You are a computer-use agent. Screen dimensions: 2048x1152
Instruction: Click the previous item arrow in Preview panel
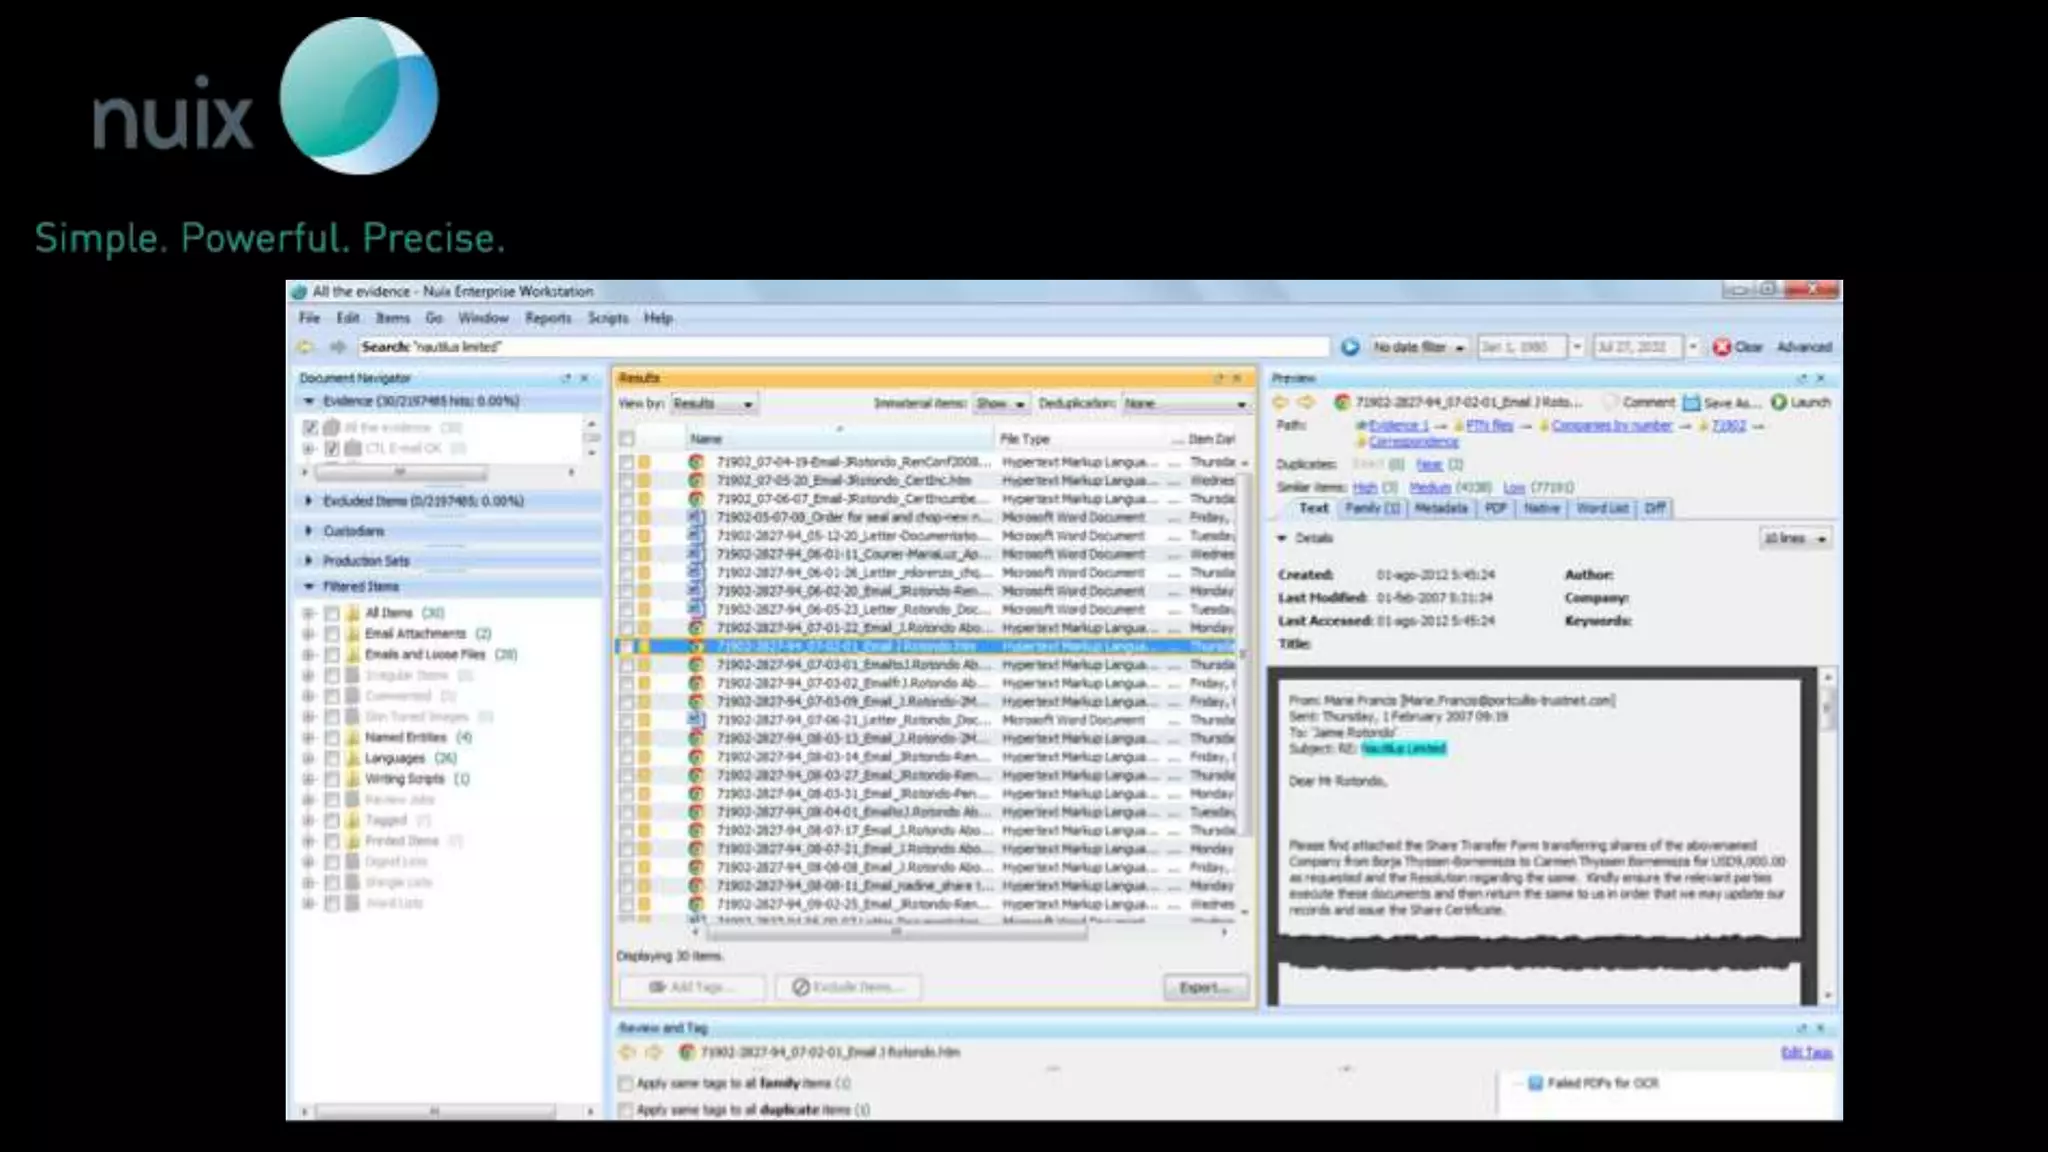1280,402
